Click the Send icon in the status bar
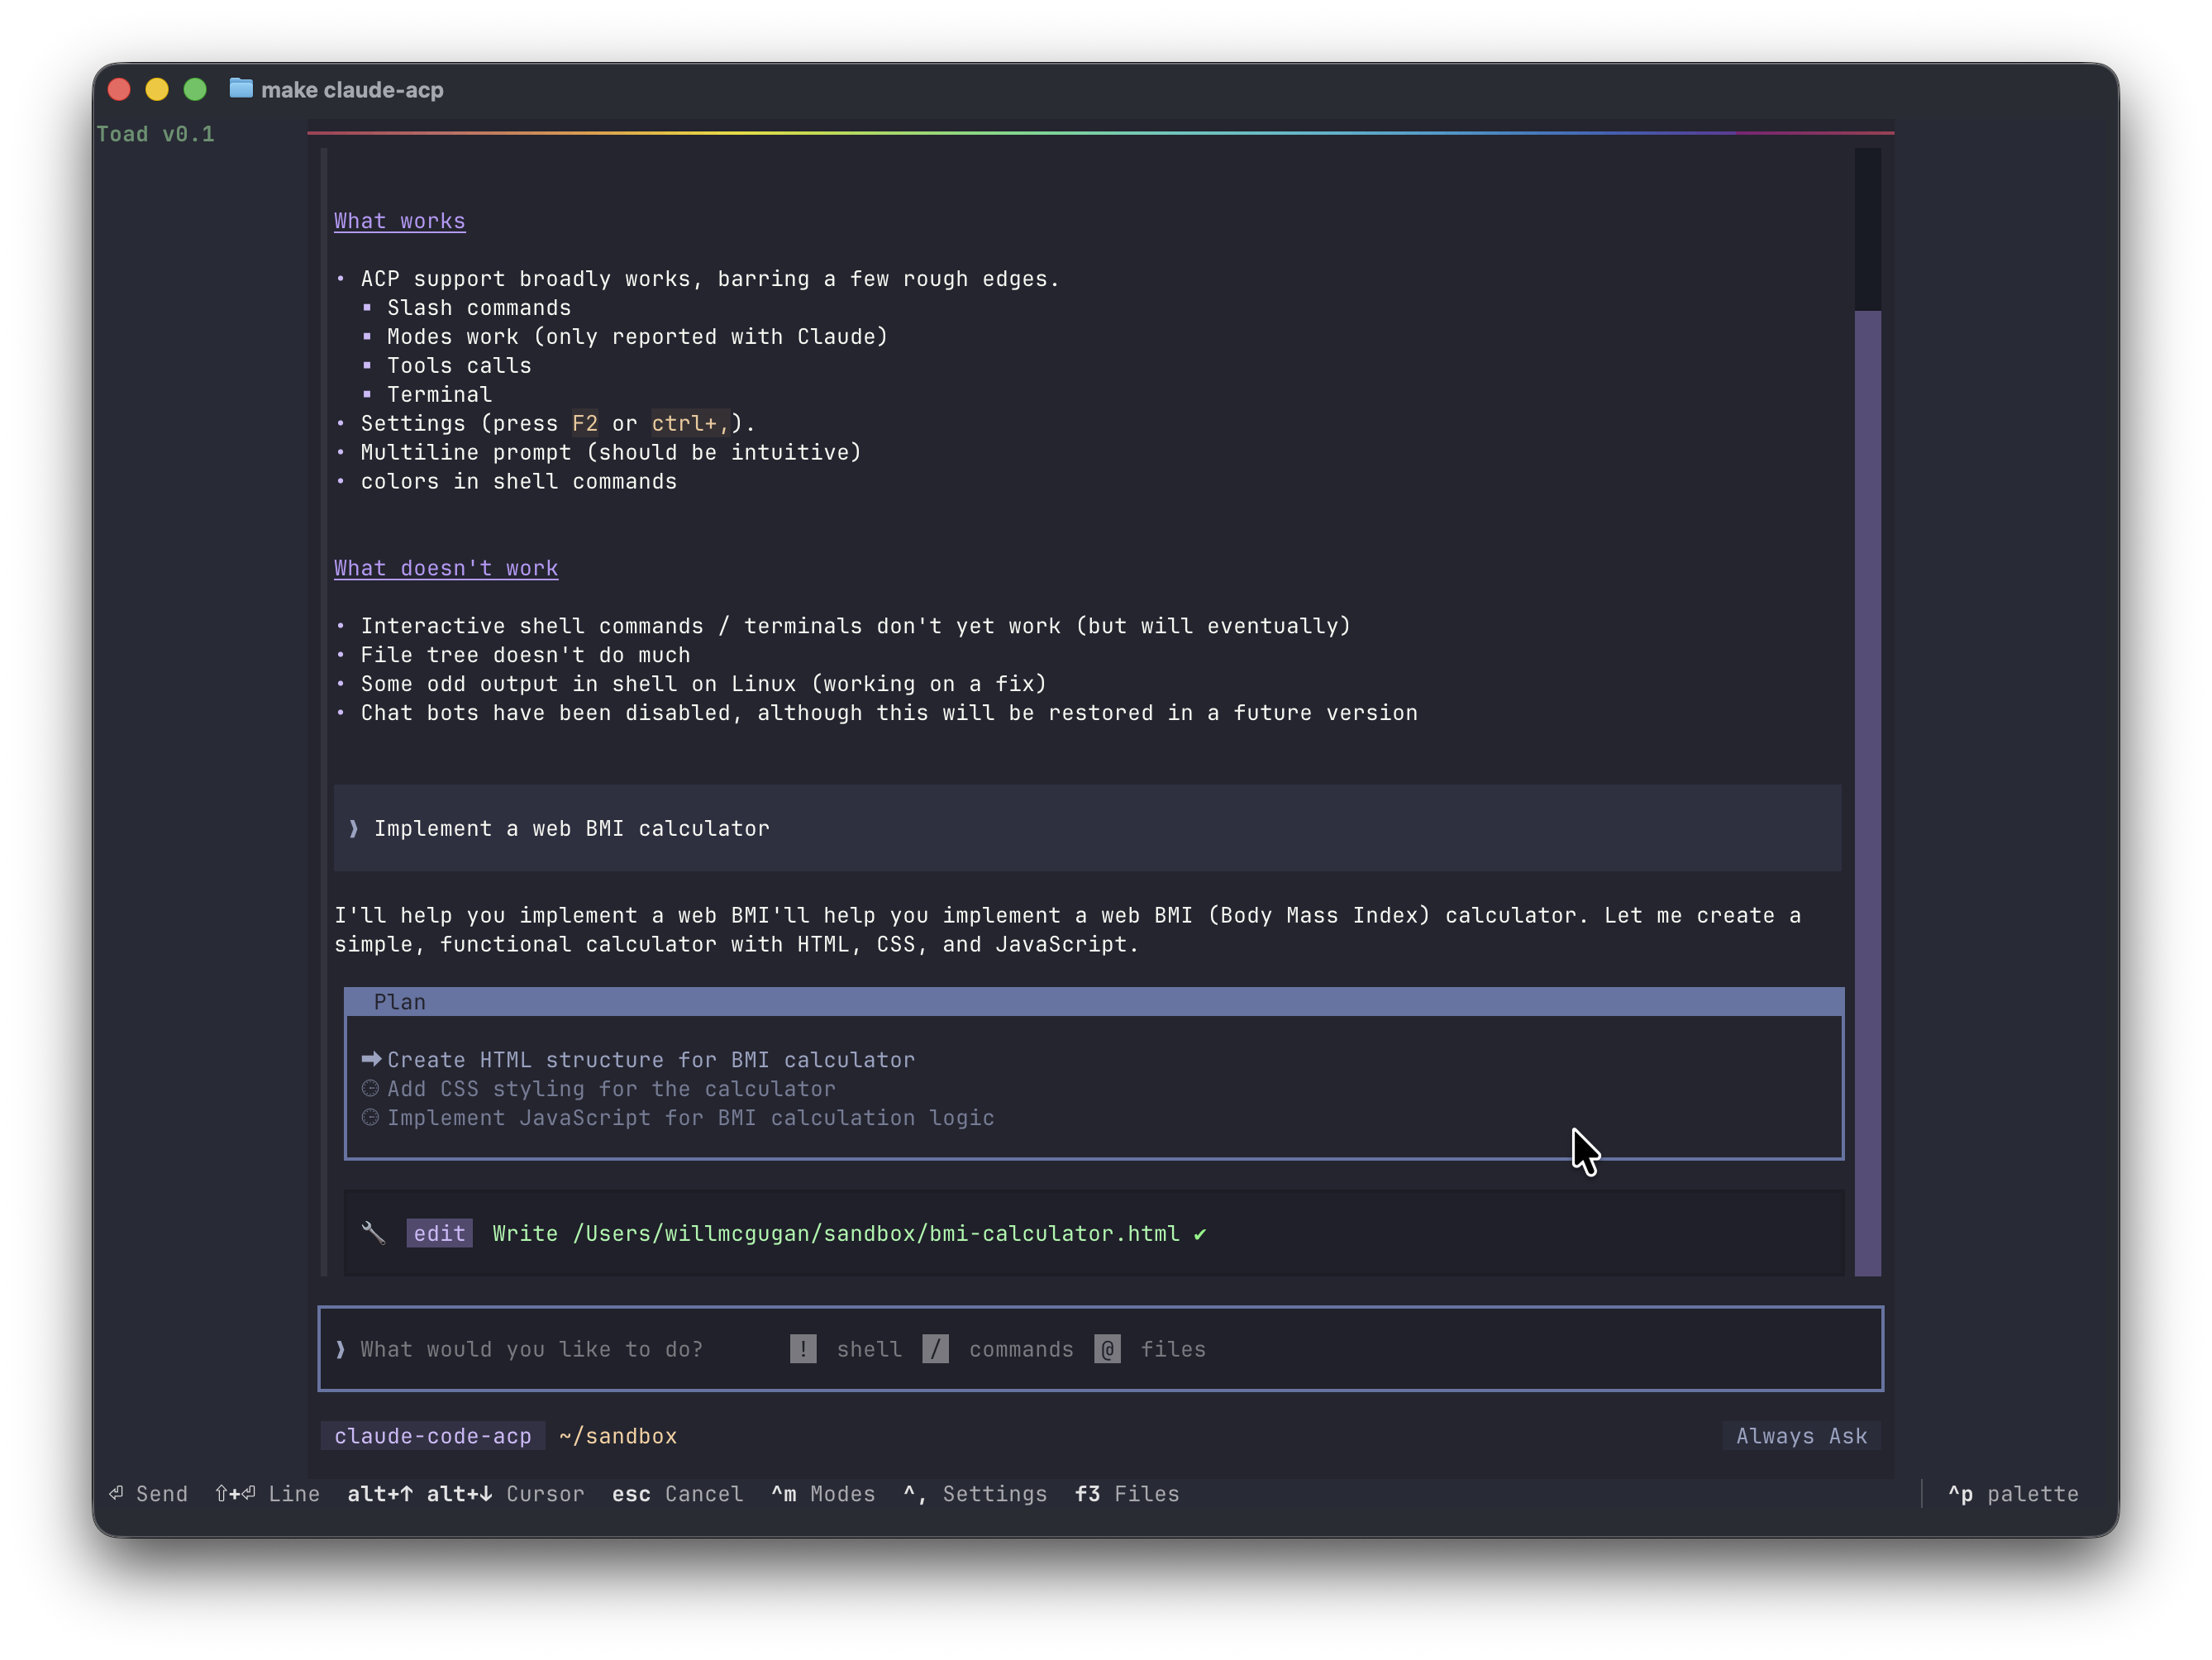This screenshot has height=1660, width=2212. (x=117, y=1493)
